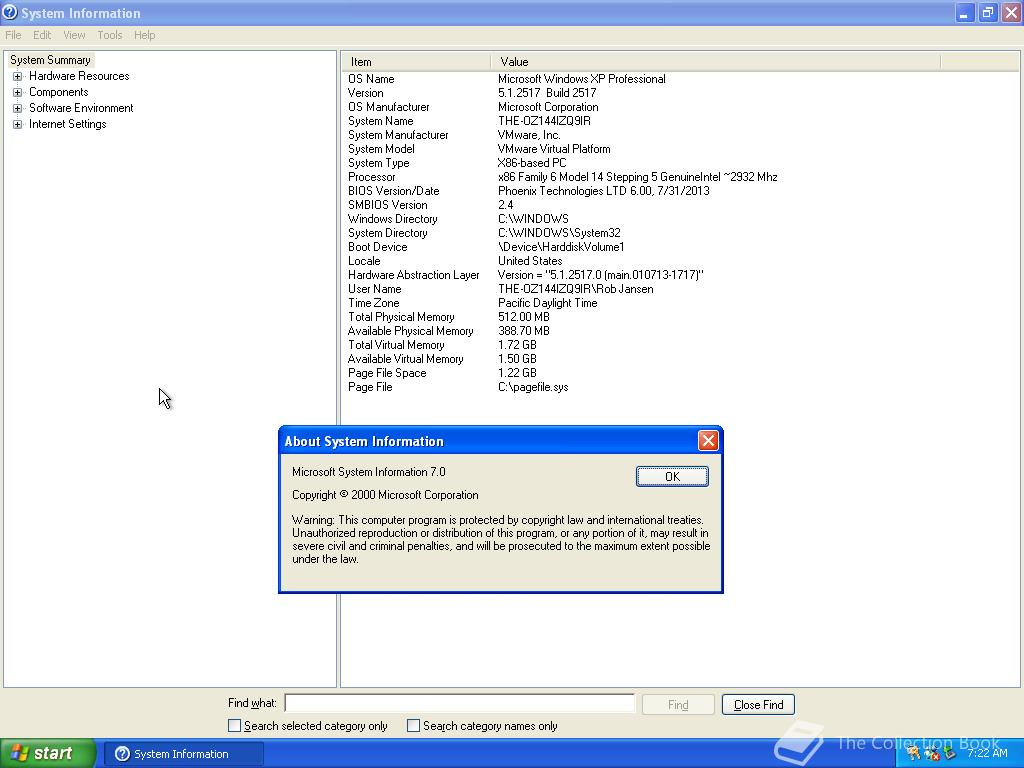Click System Information title bar icon
This screenshot has height=768, width=1024.
tap(10, 12)
